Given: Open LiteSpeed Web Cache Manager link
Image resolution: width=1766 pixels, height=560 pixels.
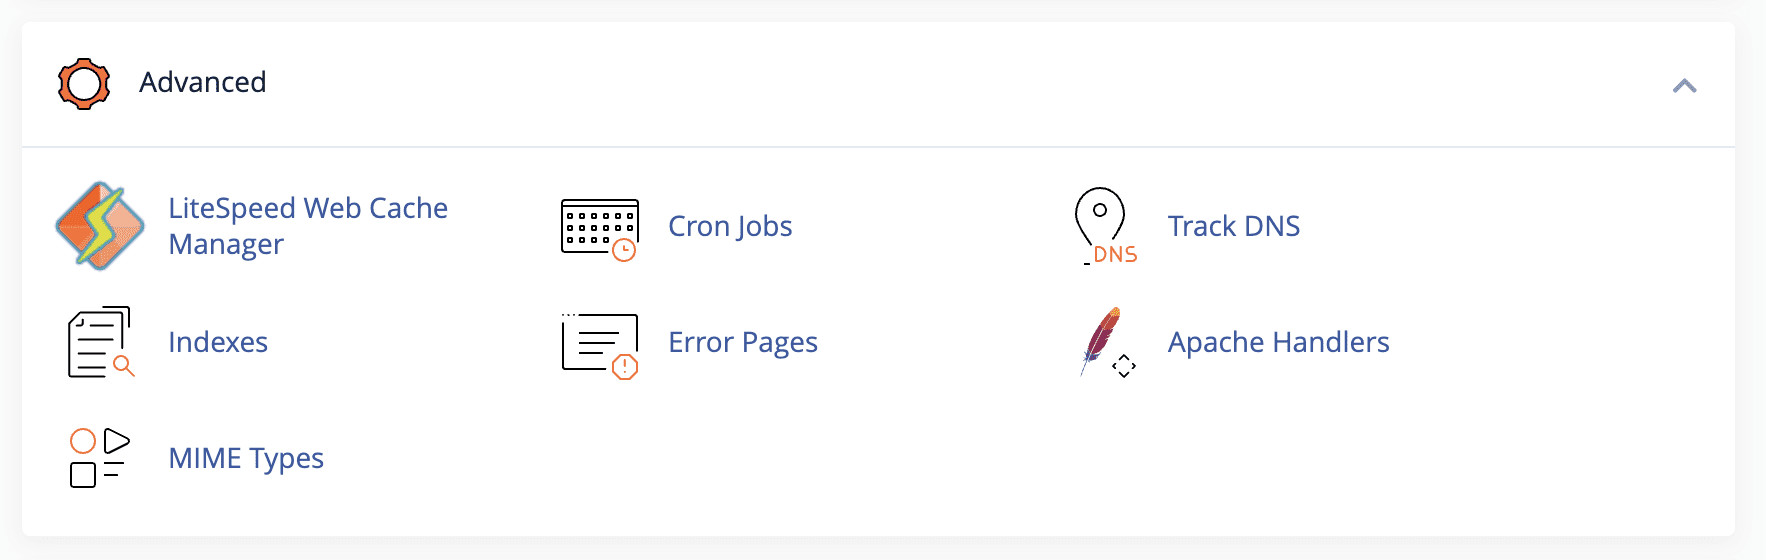Looking at the screenshot, I should (308, 226).
